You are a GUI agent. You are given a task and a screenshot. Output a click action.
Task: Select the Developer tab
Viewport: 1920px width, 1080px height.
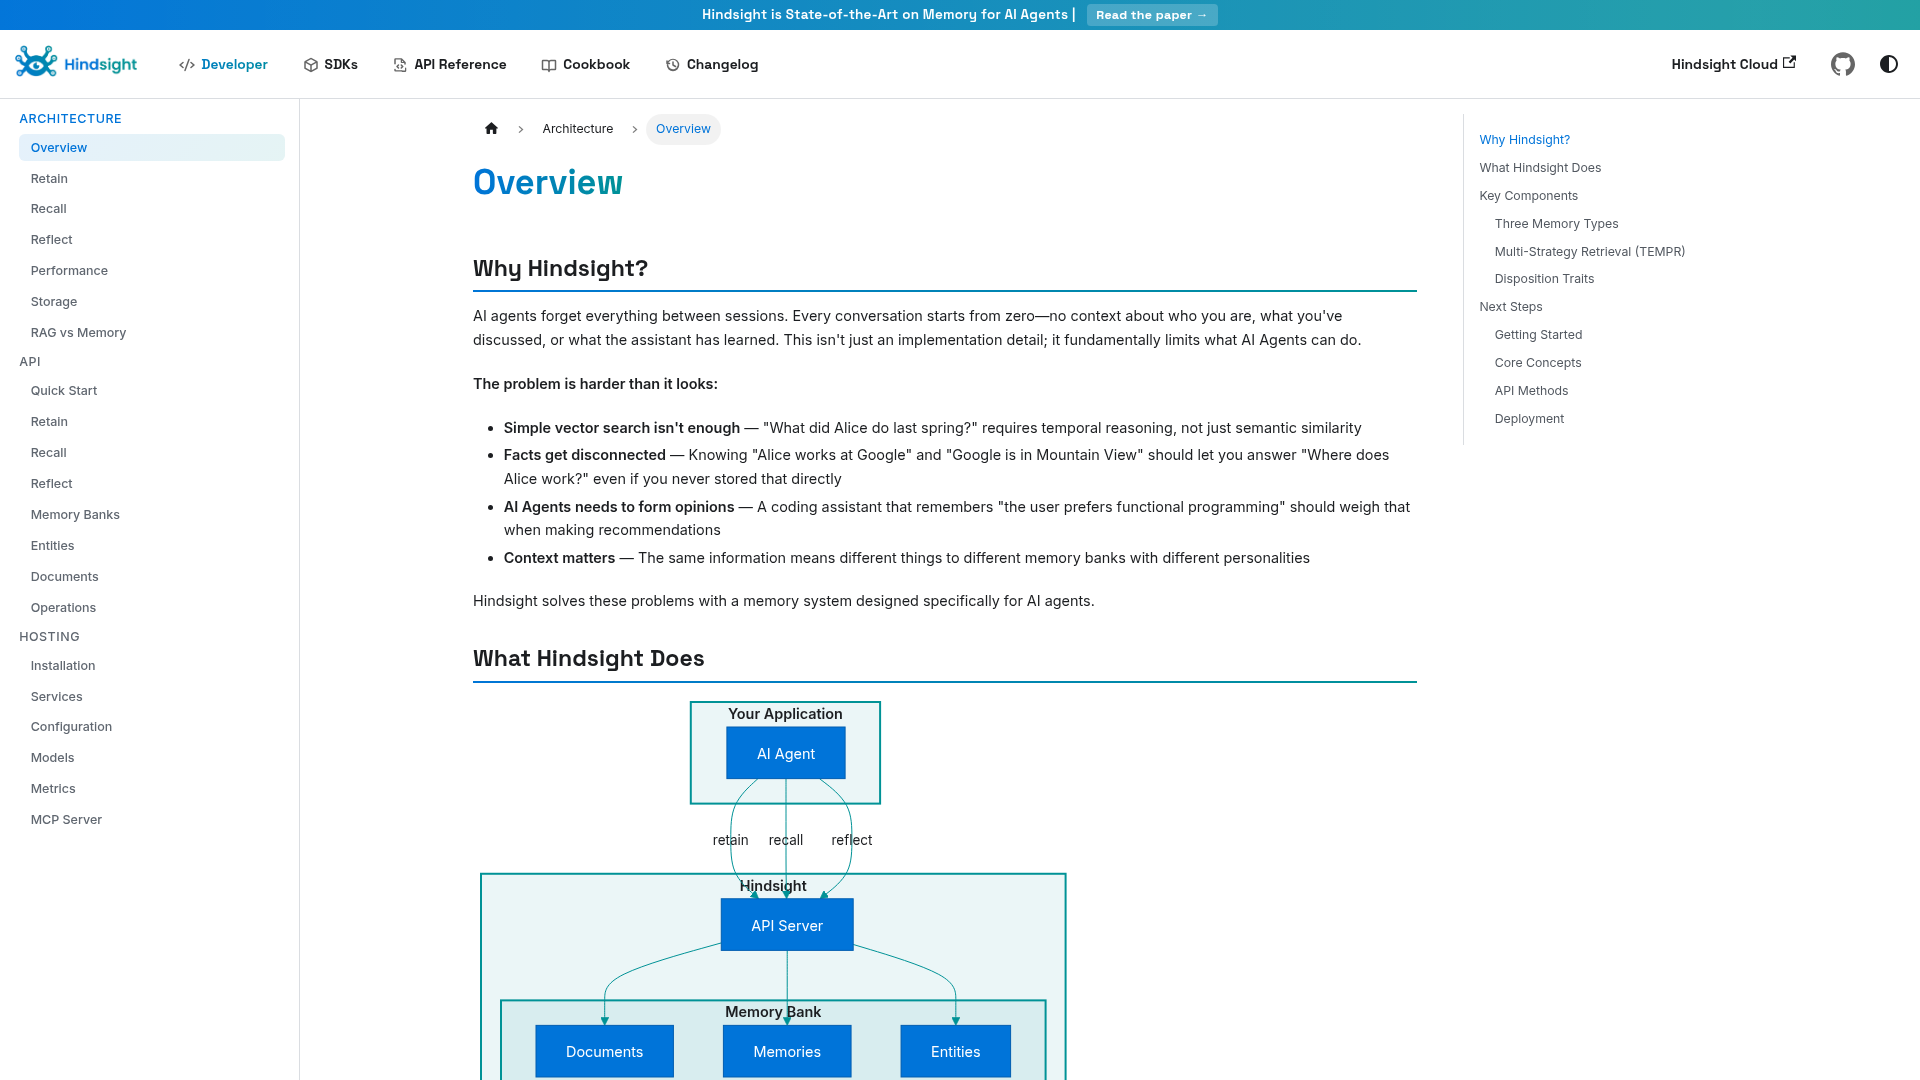tap(223, 64)
